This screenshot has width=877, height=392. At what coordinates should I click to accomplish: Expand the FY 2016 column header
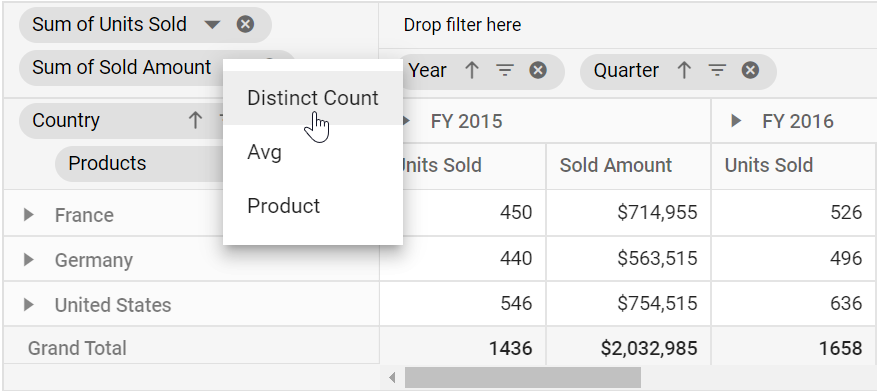[x=736, y=121]
